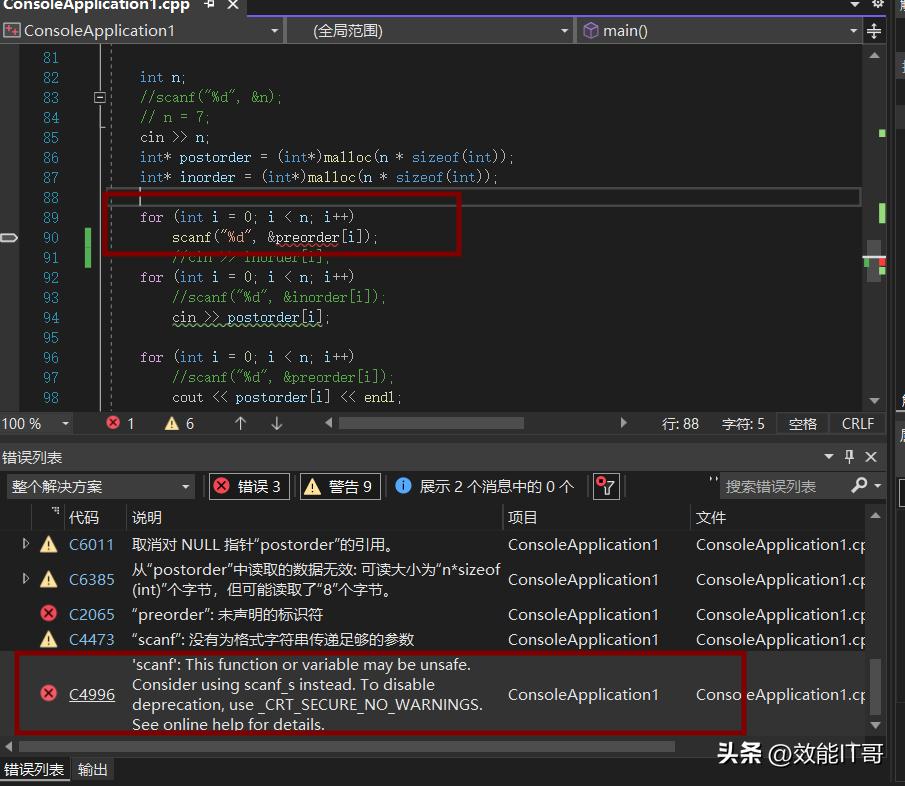Open the 错误列表 window options arrow
Viewport: 905px width, 786px height.
click(829, 456)
